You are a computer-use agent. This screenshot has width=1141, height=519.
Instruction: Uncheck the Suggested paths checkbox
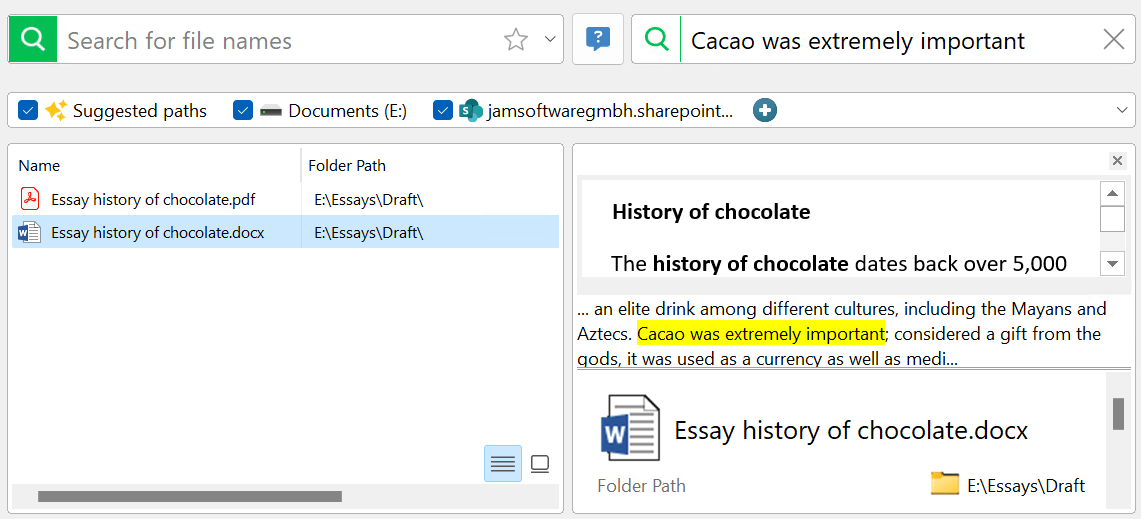(28, 111)
